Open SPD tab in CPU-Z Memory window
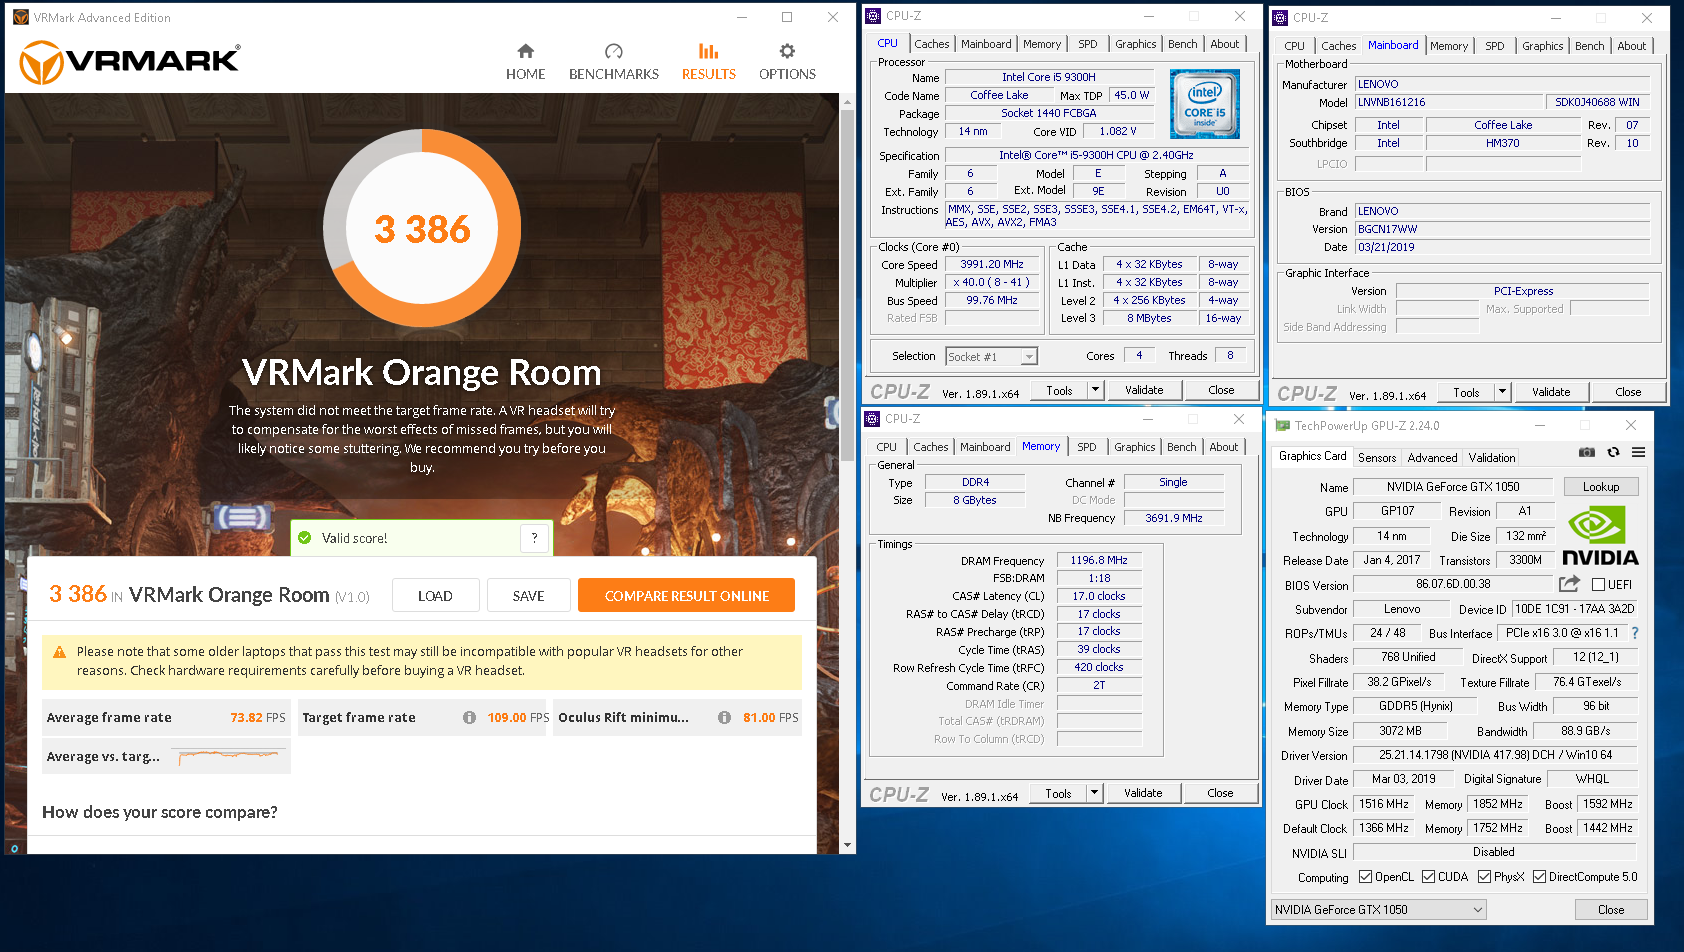This screenshot has width=1684, height=952. 1086,447
